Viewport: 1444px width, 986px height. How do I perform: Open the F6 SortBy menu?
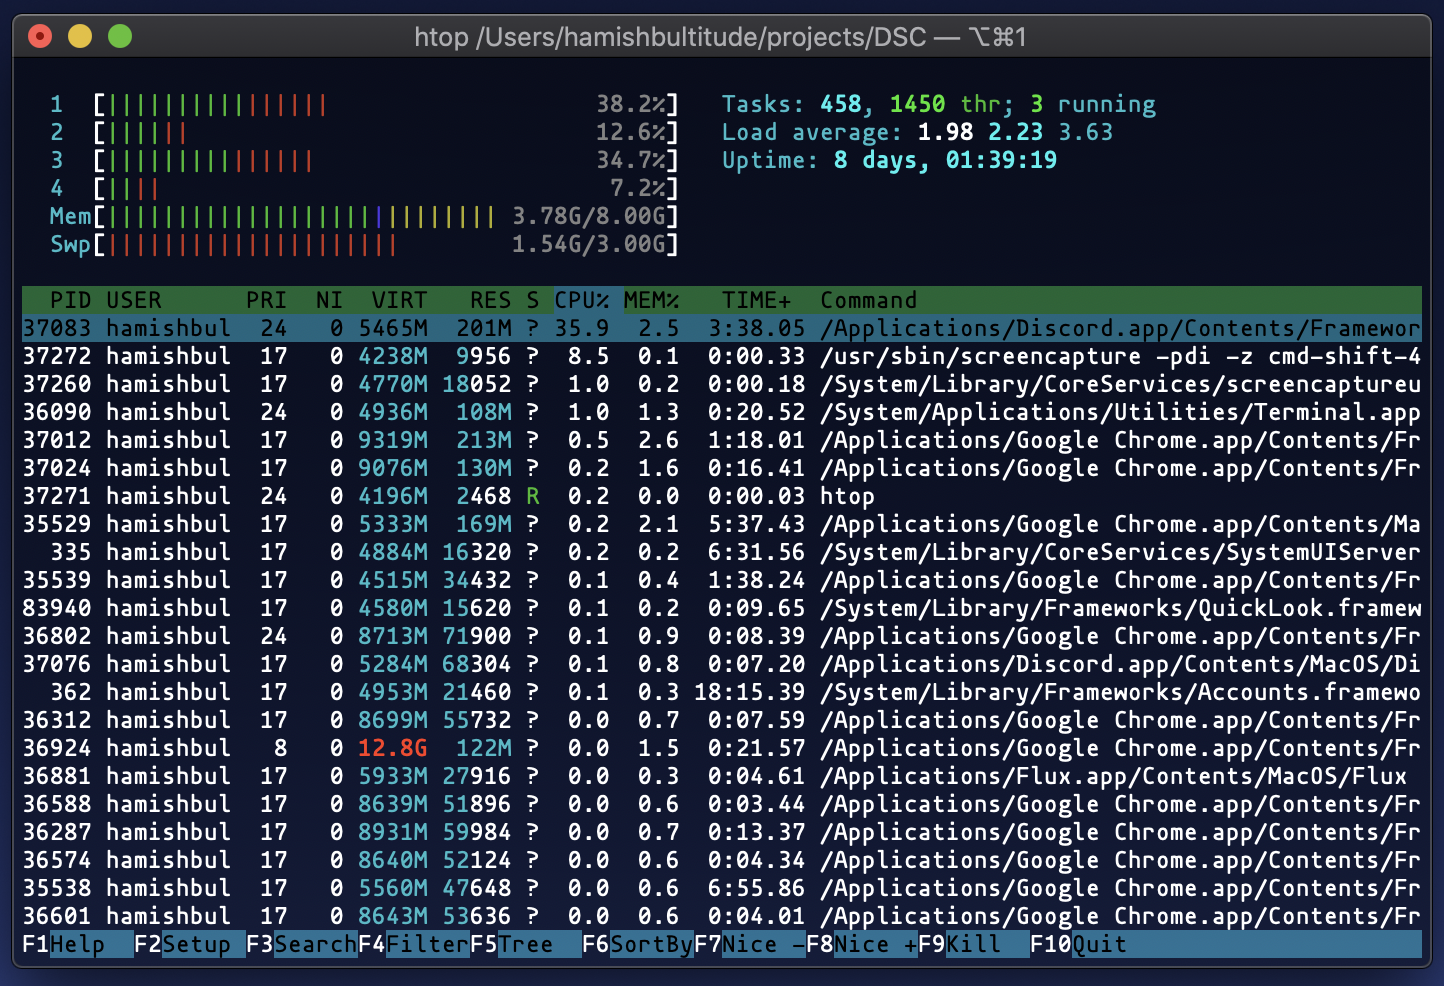pos(637,944)
